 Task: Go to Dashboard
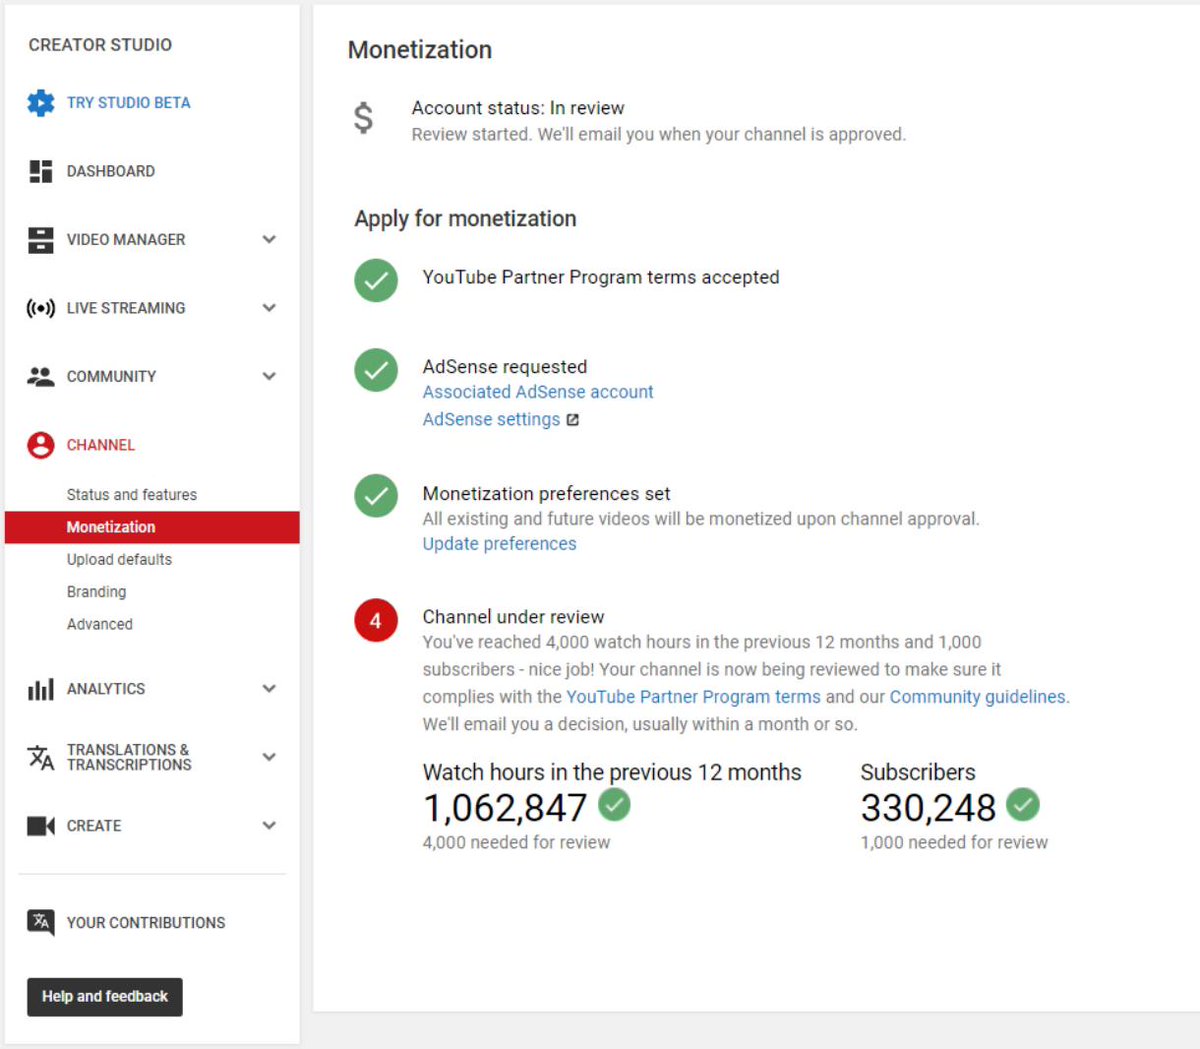pos(111,171)
